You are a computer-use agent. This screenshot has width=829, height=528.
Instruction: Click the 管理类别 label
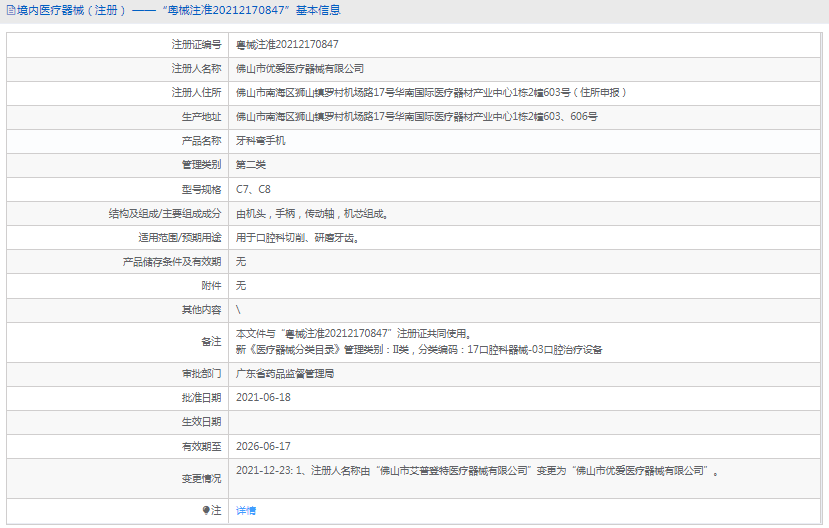coord(201,165)
